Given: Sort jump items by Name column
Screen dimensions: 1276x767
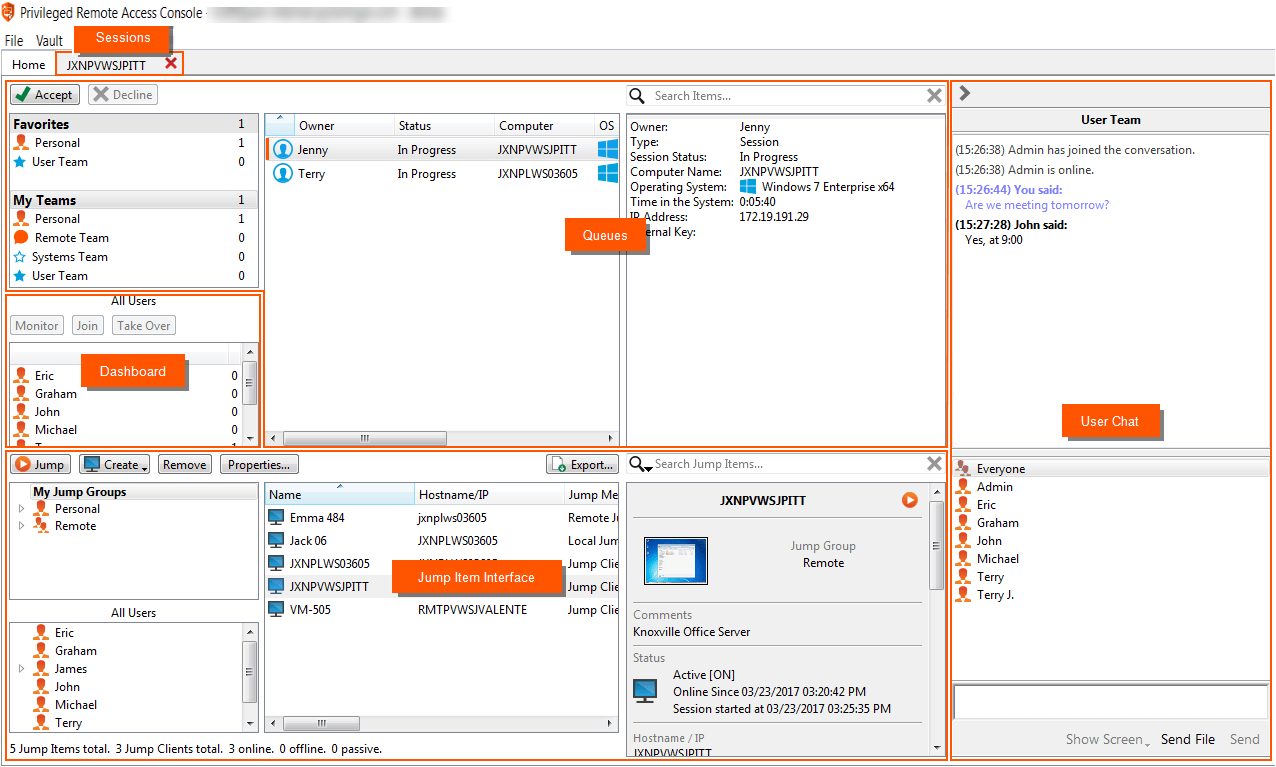Looking at the screenshot, I should coord(339,495).
